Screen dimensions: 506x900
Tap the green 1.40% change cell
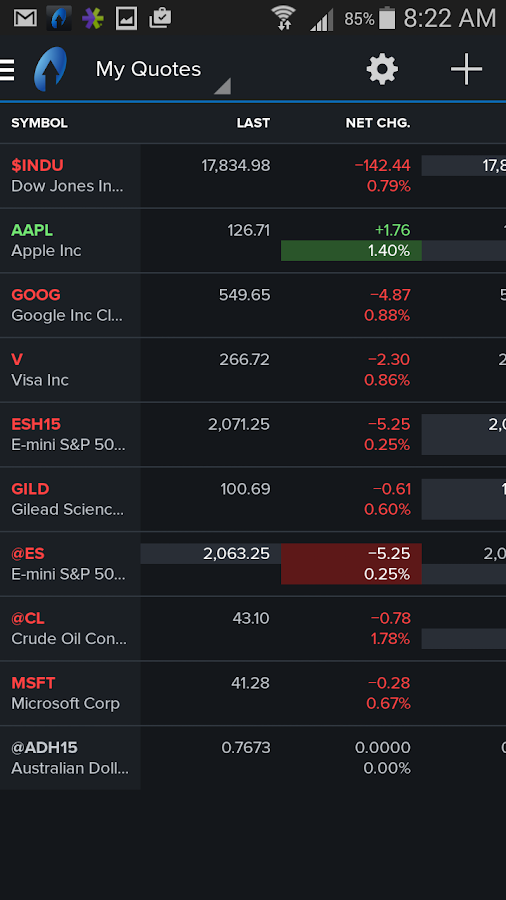(352, 251)
